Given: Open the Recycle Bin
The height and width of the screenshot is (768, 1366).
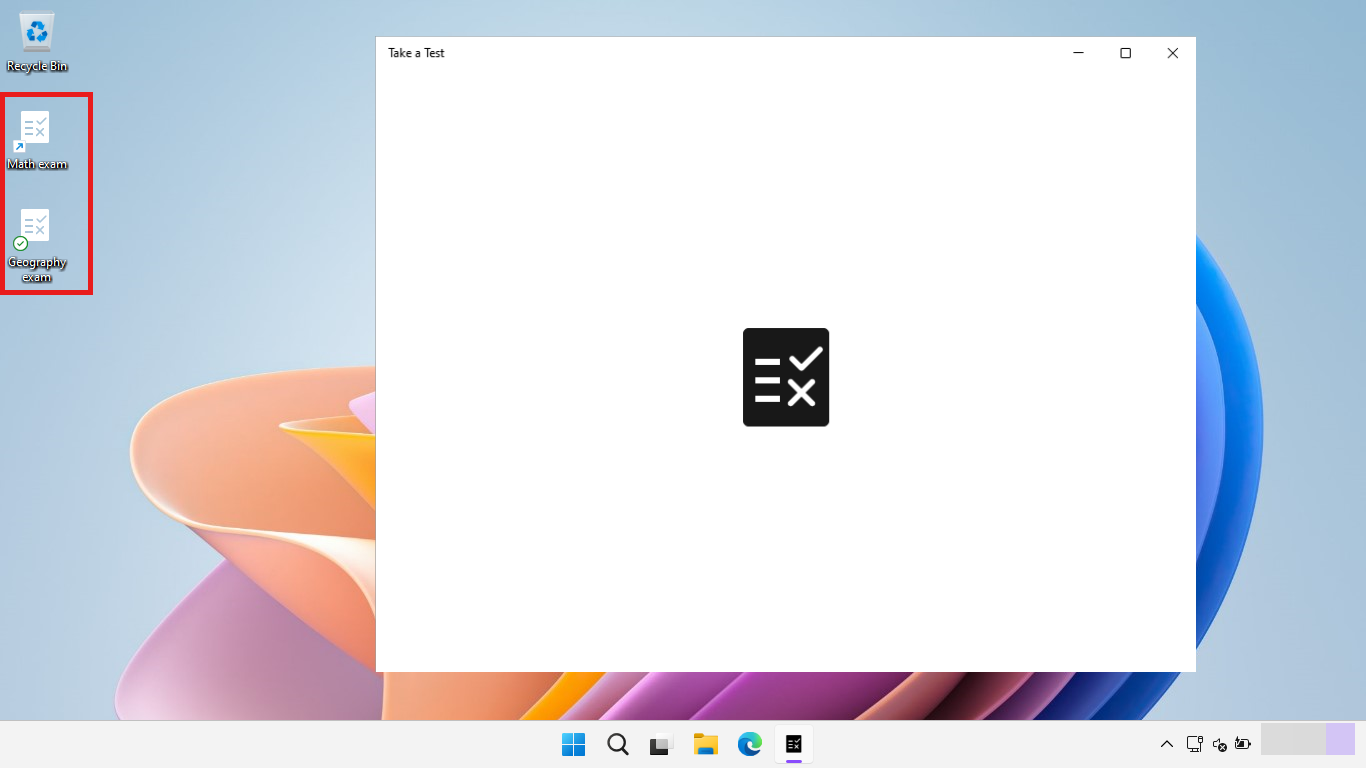Looking at the screenshot, I should point(36,30).
